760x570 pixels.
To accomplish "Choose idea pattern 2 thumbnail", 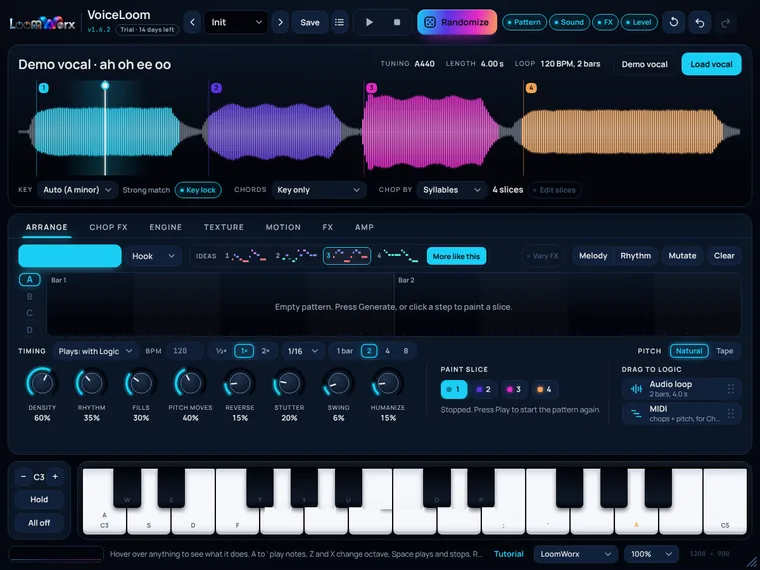I will pos(296,256).
